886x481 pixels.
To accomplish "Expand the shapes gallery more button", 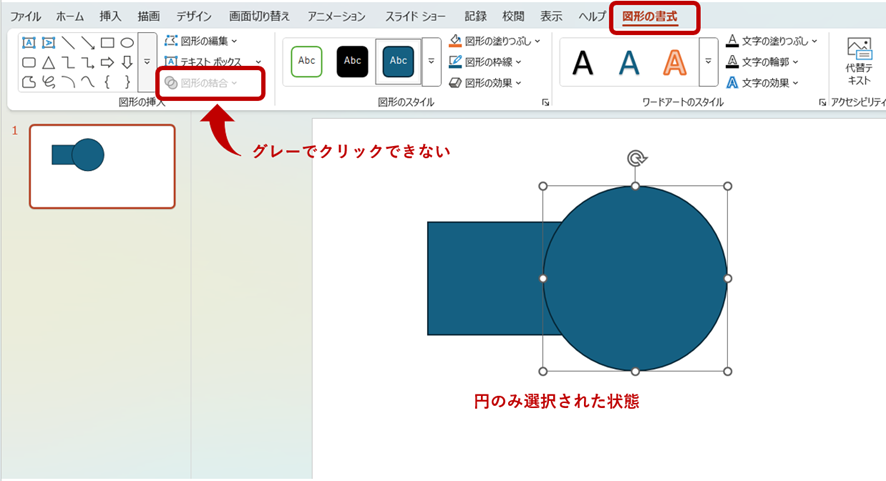I will [147, 62].
